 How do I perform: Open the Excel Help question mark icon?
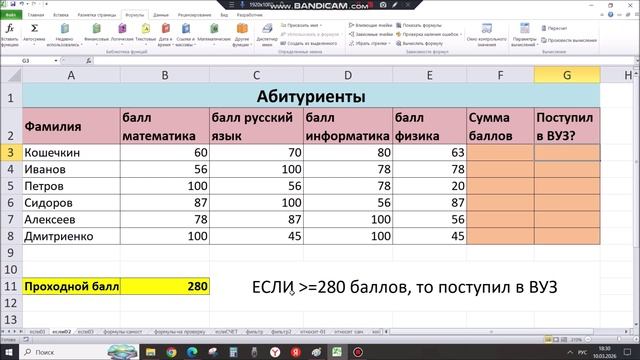(611, 15)
